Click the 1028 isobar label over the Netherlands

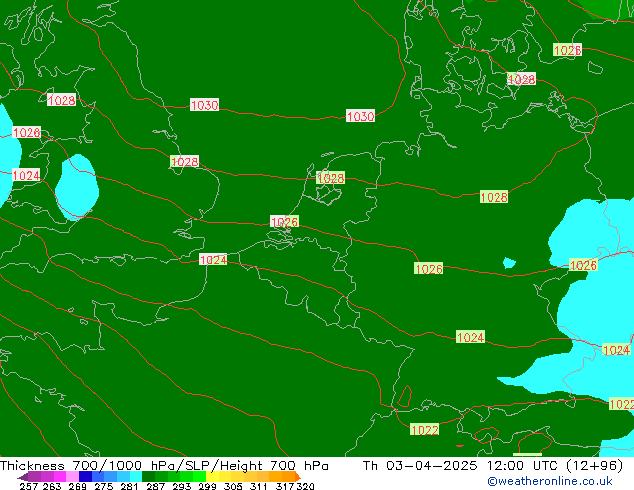pos(330,178)
